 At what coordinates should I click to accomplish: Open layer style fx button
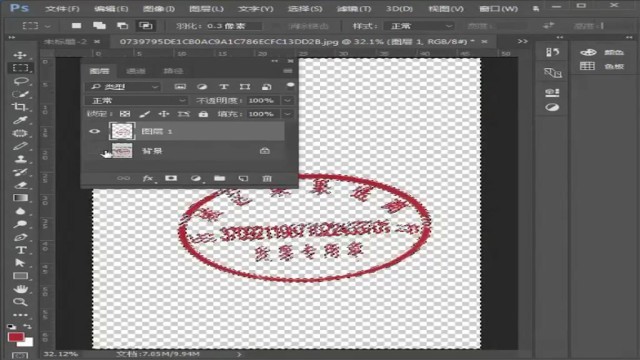tap(148, 178)
